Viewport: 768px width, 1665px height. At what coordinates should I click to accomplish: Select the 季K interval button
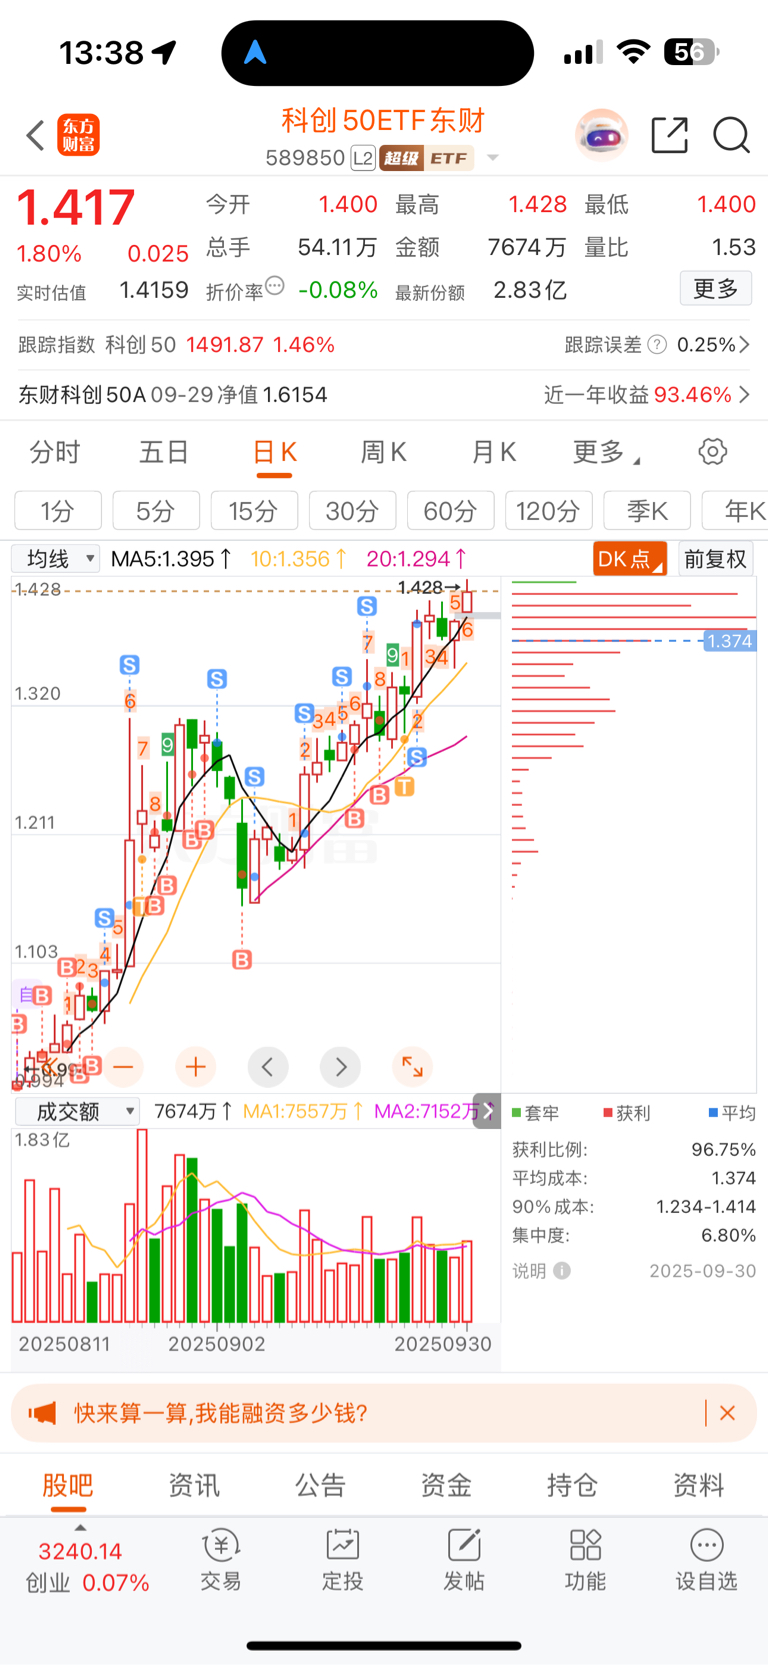click(647, 511)
